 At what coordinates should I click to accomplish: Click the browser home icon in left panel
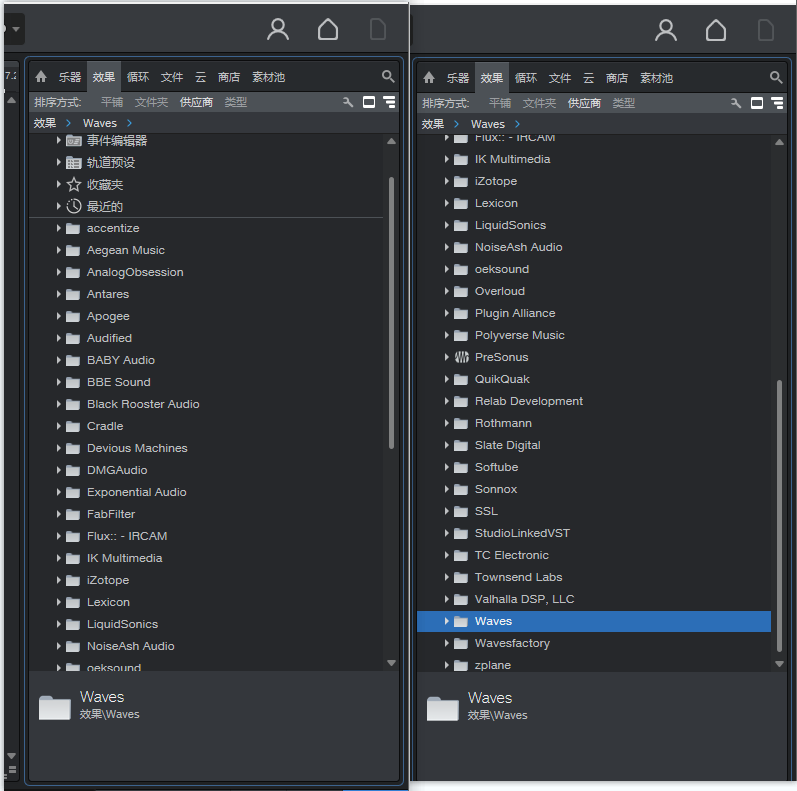(41, 77)
